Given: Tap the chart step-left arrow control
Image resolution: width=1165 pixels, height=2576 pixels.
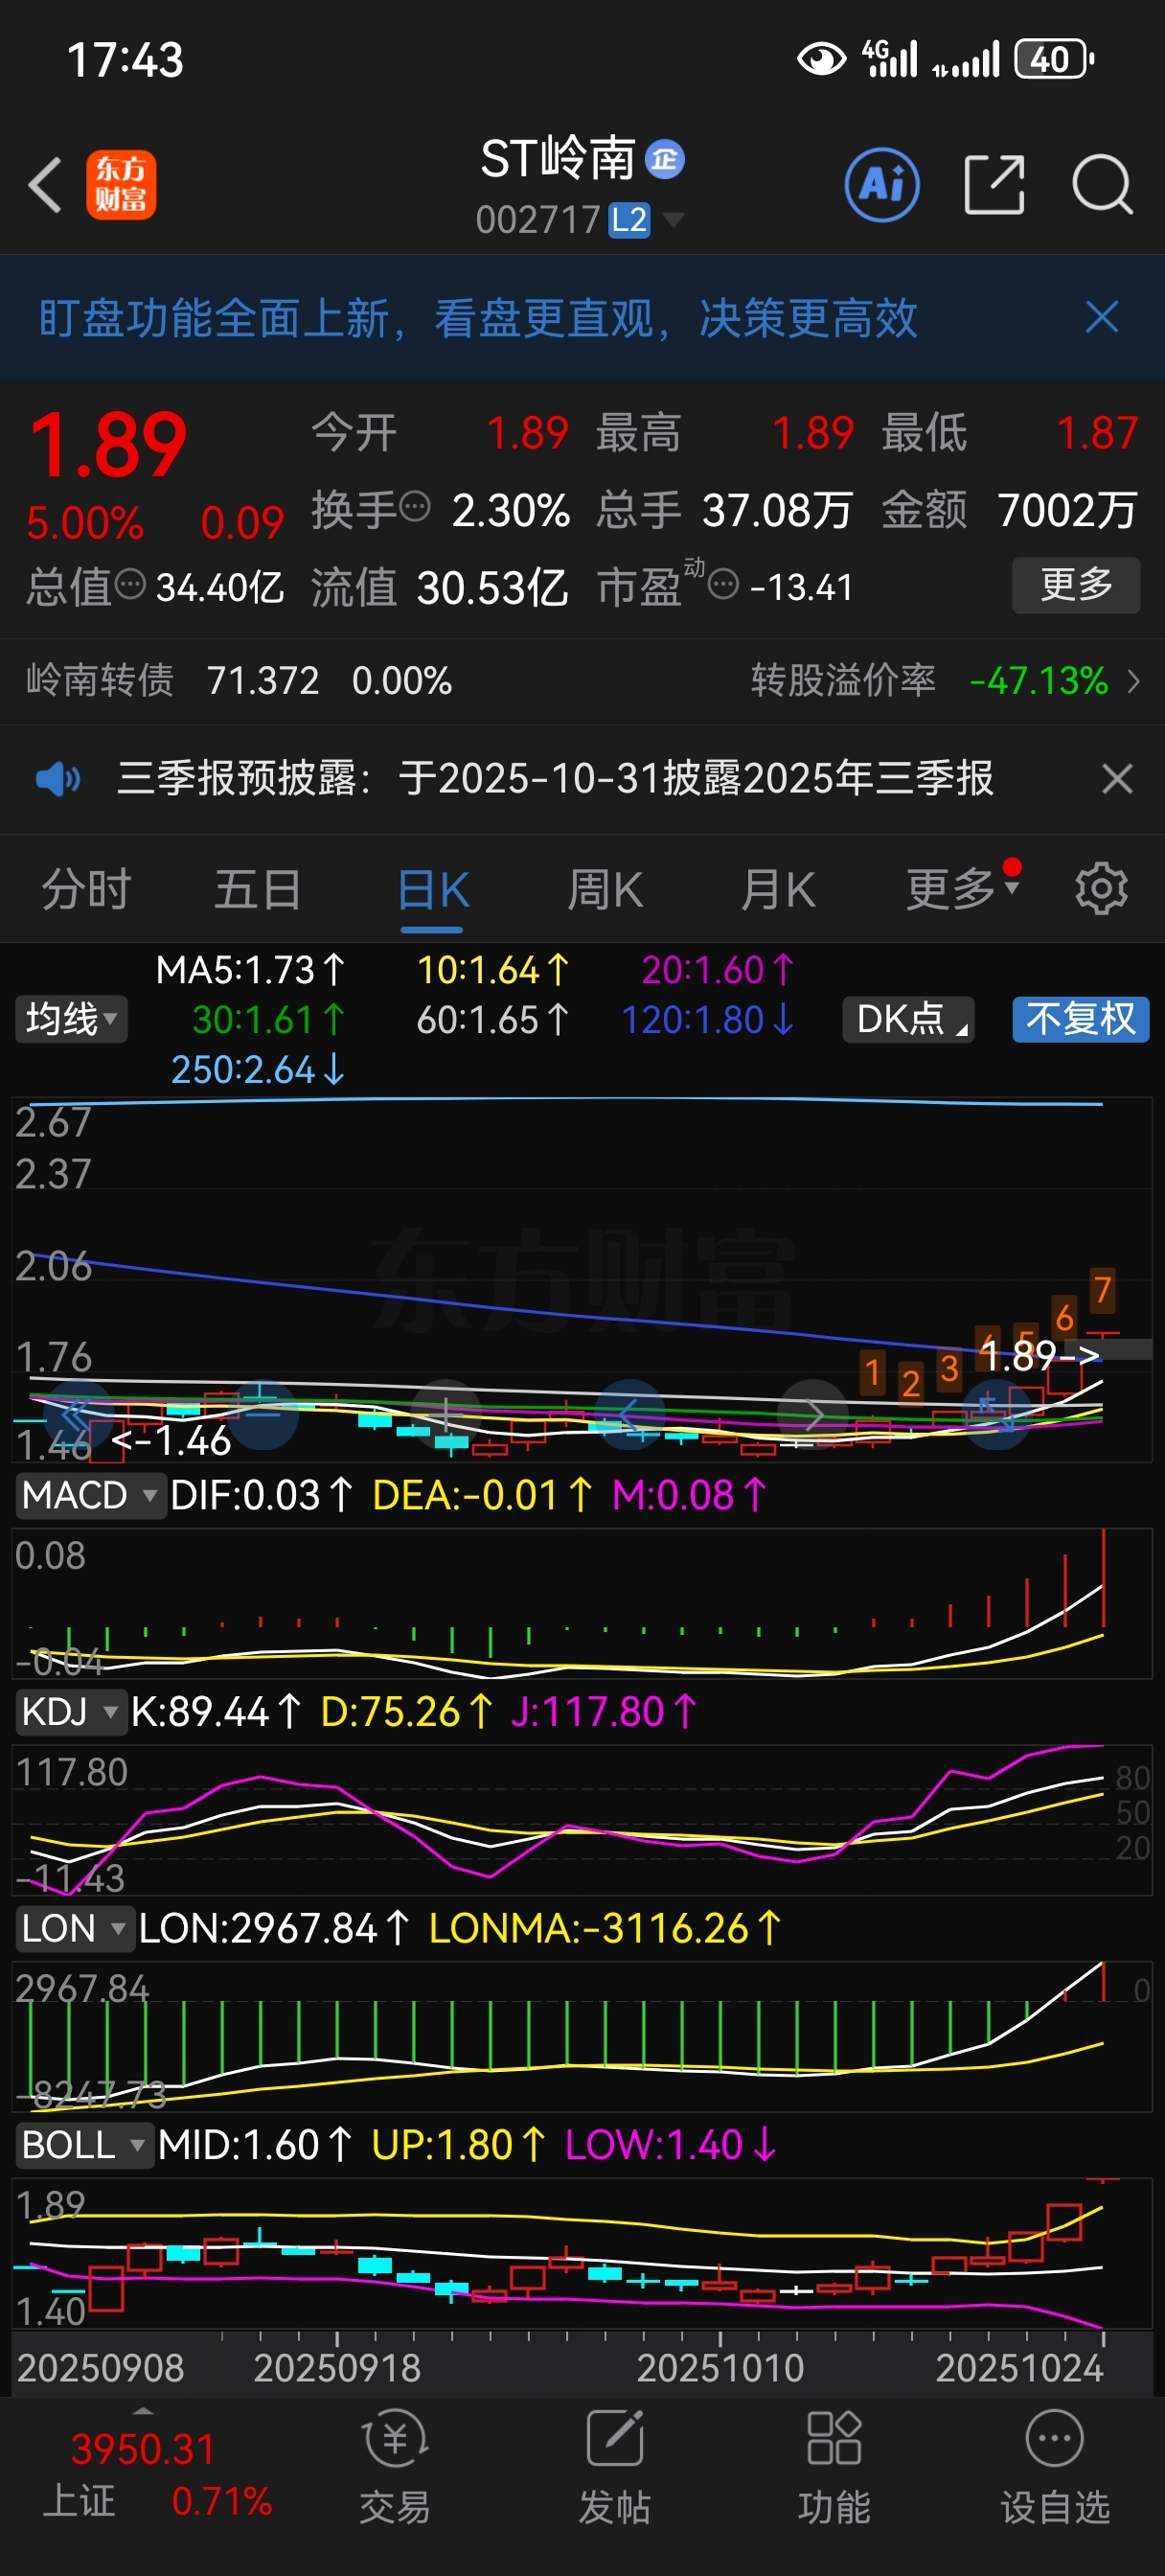Looking at the screenshot, I should coord(630,1414).
